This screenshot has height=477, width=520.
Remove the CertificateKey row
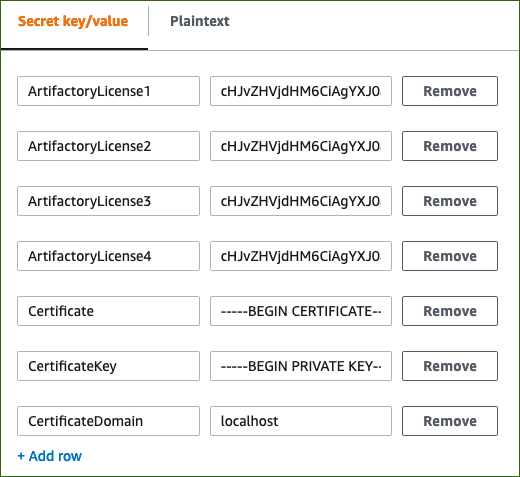click(x=450, y=366)
